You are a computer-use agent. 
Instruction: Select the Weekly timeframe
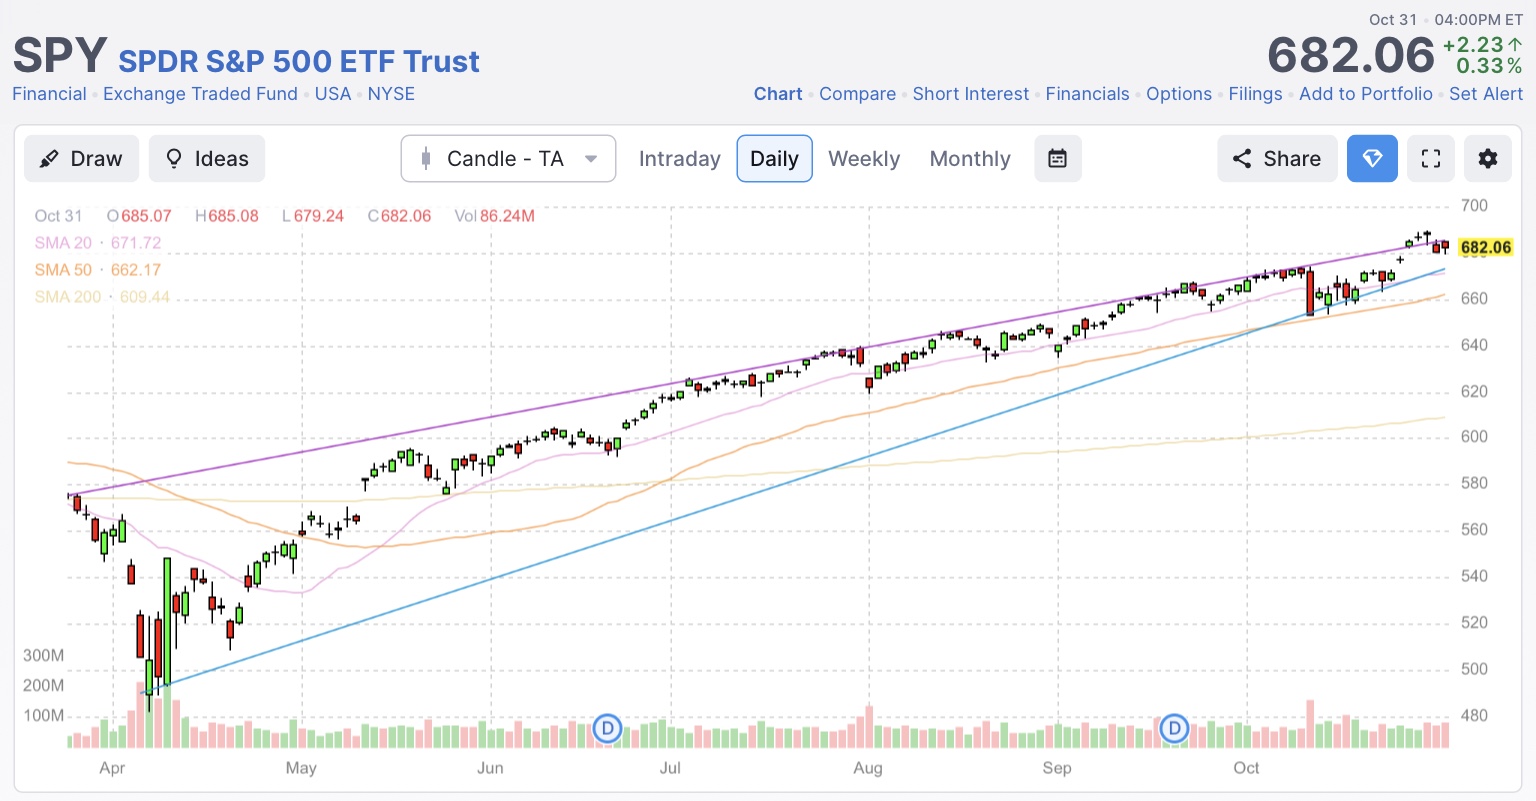click(864, 159)
